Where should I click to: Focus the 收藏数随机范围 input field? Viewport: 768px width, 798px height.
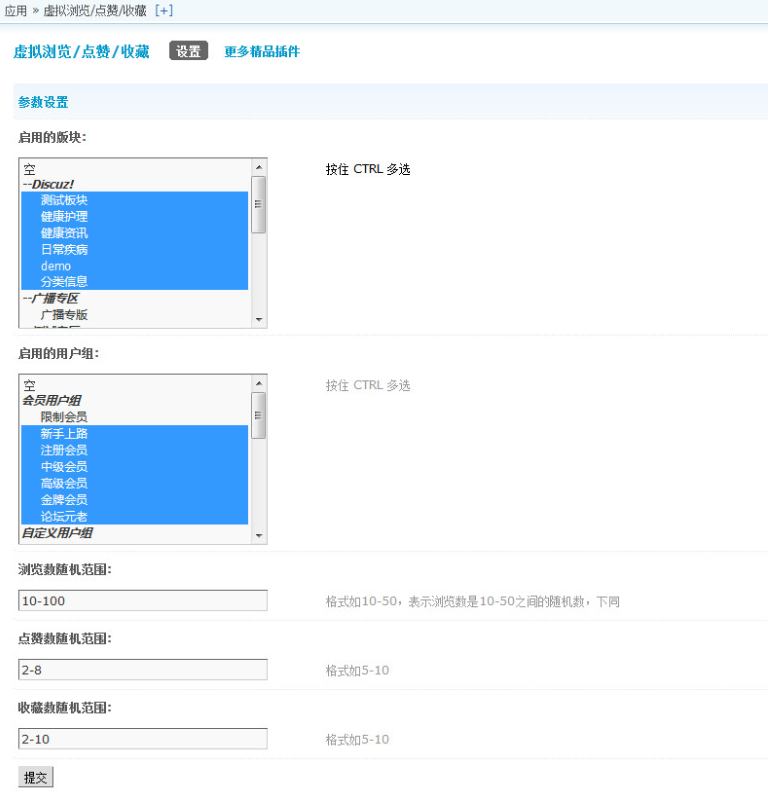point(143,739)
